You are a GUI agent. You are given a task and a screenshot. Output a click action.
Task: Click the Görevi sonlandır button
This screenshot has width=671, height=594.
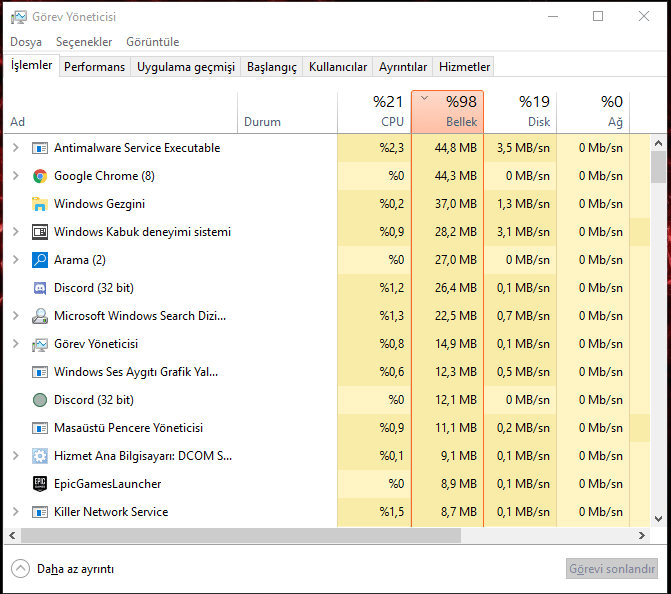point(612,569)
